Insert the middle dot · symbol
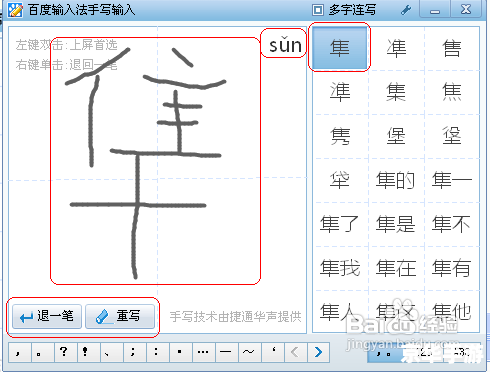 pos(181,352)
